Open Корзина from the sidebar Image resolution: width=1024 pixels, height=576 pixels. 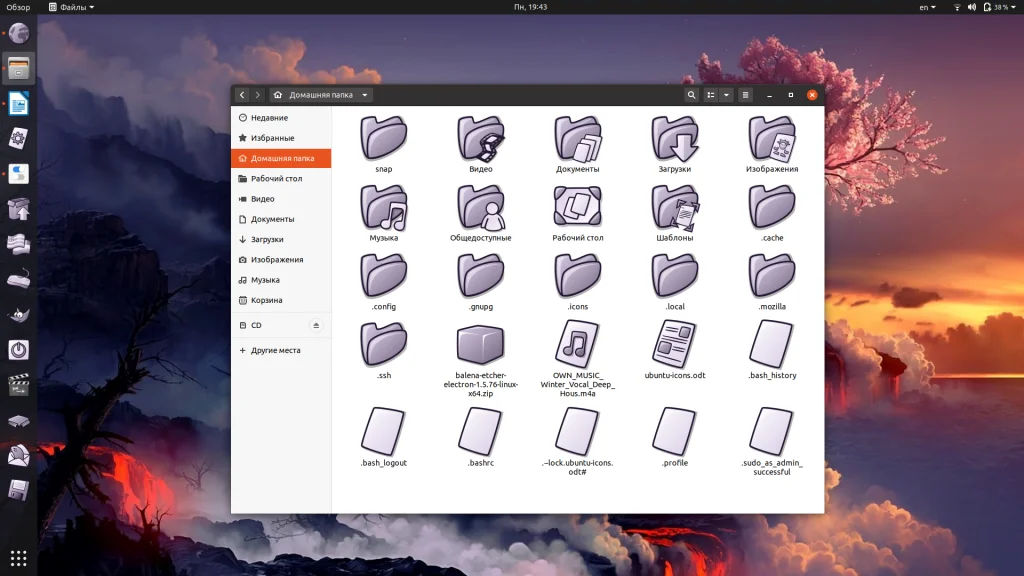tap(266, 300)
